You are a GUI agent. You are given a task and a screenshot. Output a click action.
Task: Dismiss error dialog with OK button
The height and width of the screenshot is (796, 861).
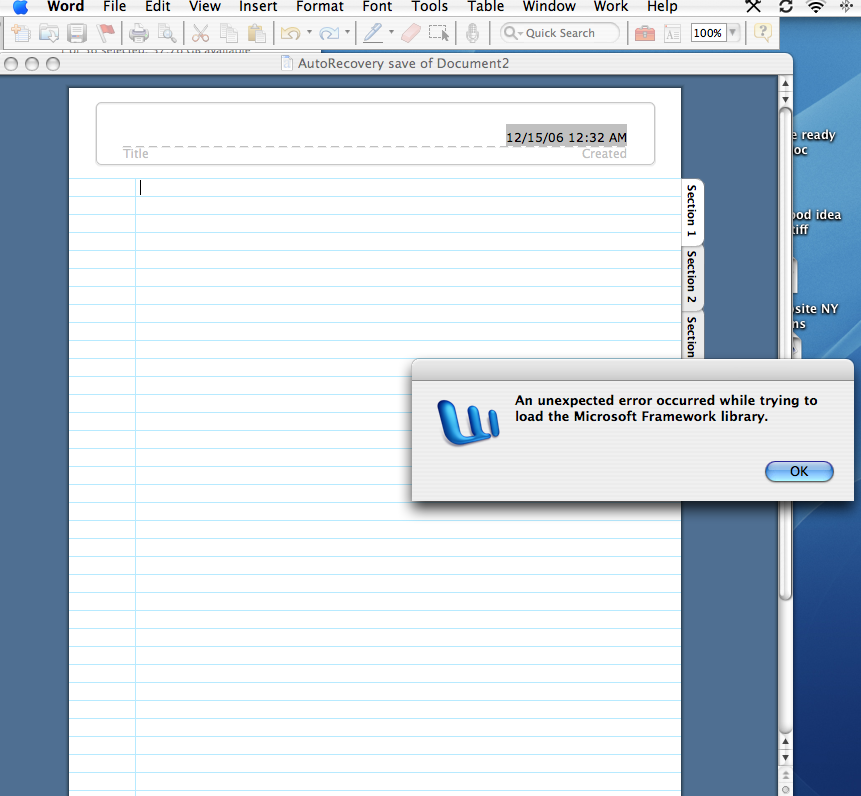coord(799,472)
